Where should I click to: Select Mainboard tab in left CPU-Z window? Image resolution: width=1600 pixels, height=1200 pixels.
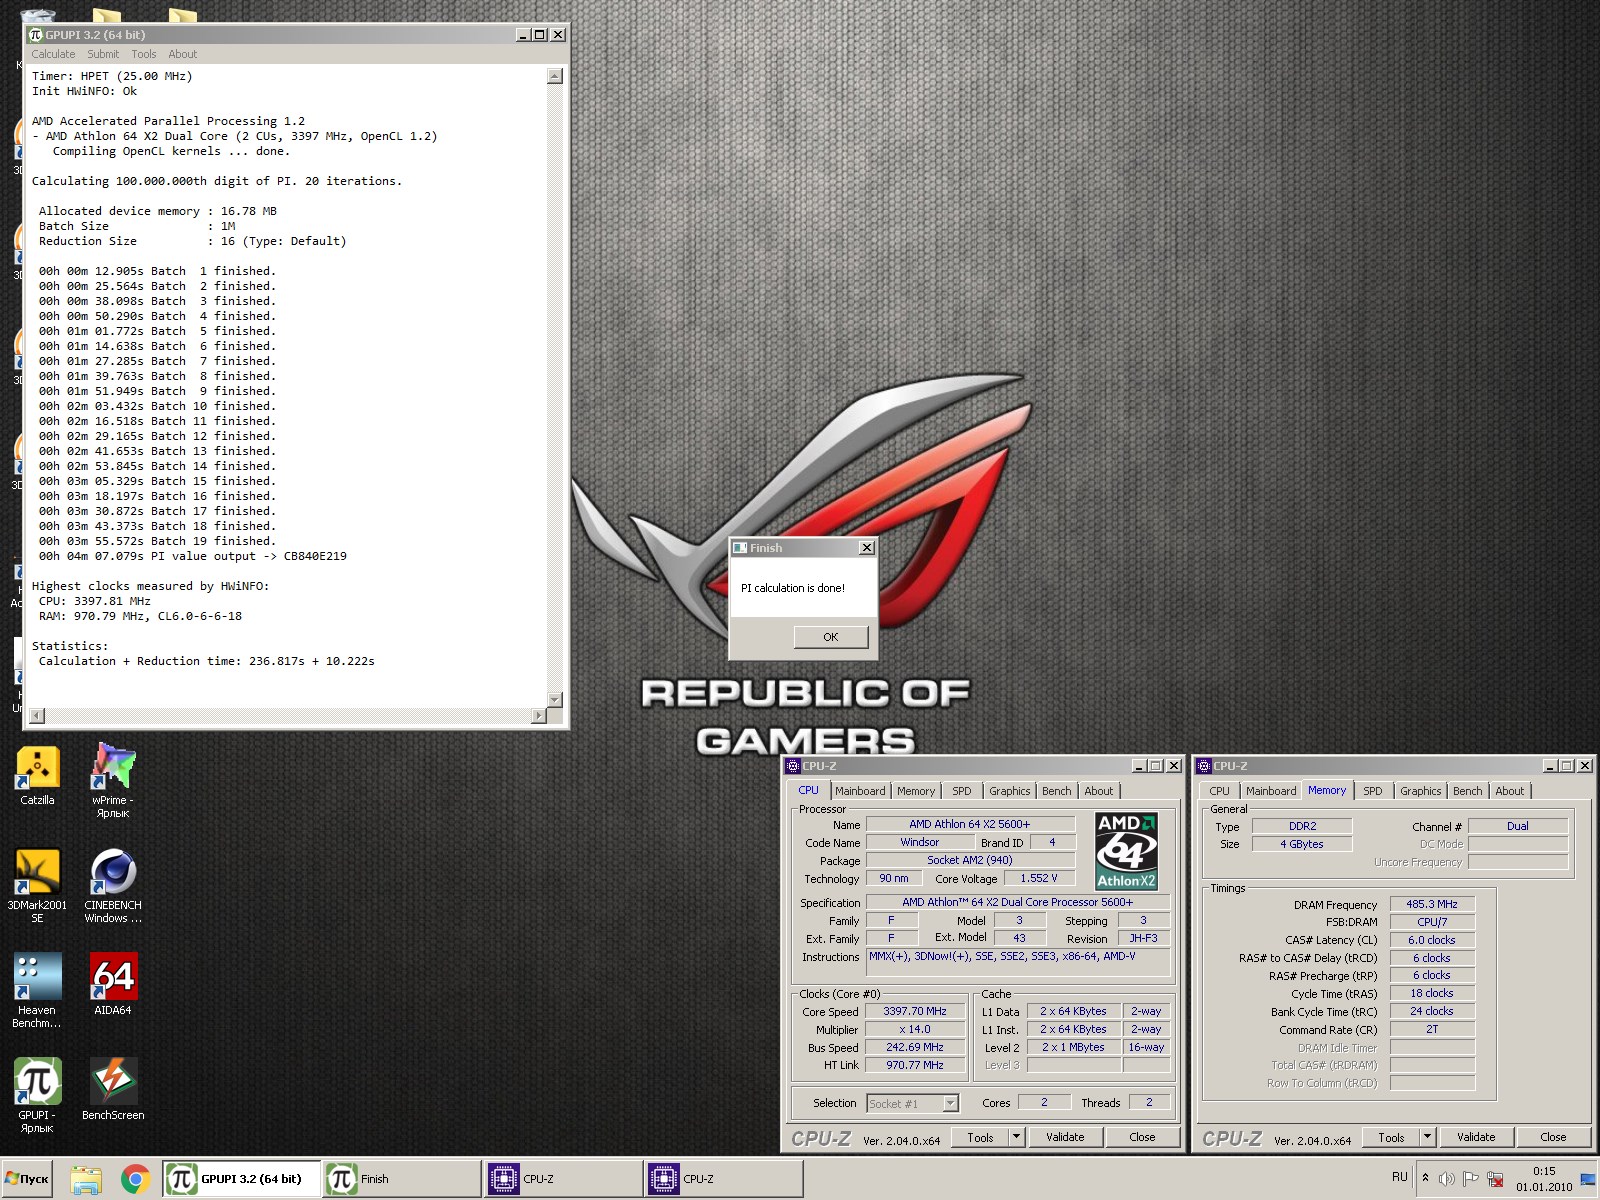click(x=860, y=791)
